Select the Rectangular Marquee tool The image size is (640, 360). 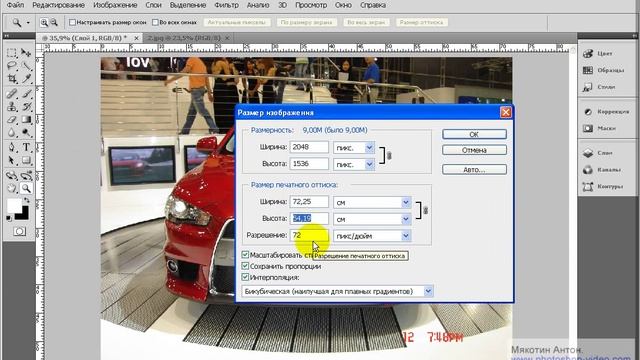[11, 53]
